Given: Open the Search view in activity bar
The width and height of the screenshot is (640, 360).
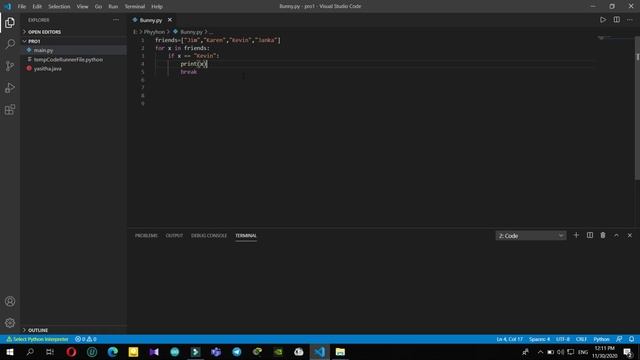Looking at the screenshot, I should [x=10, y=44].
